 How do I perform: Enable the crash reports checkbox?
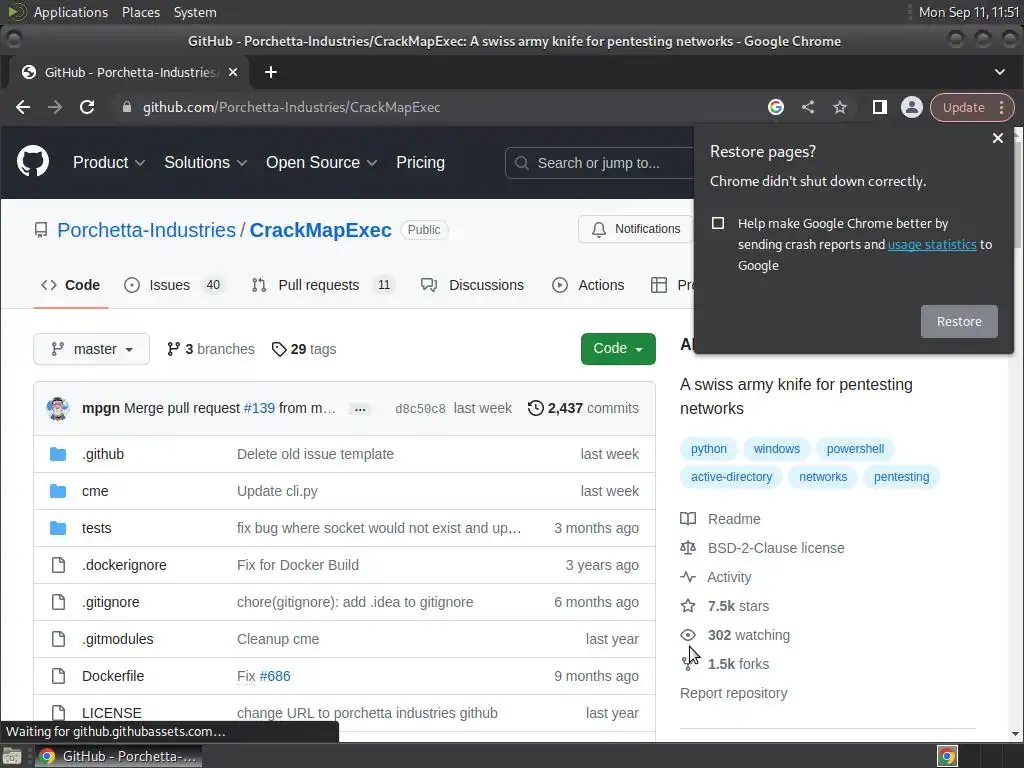tap(718, 223)
